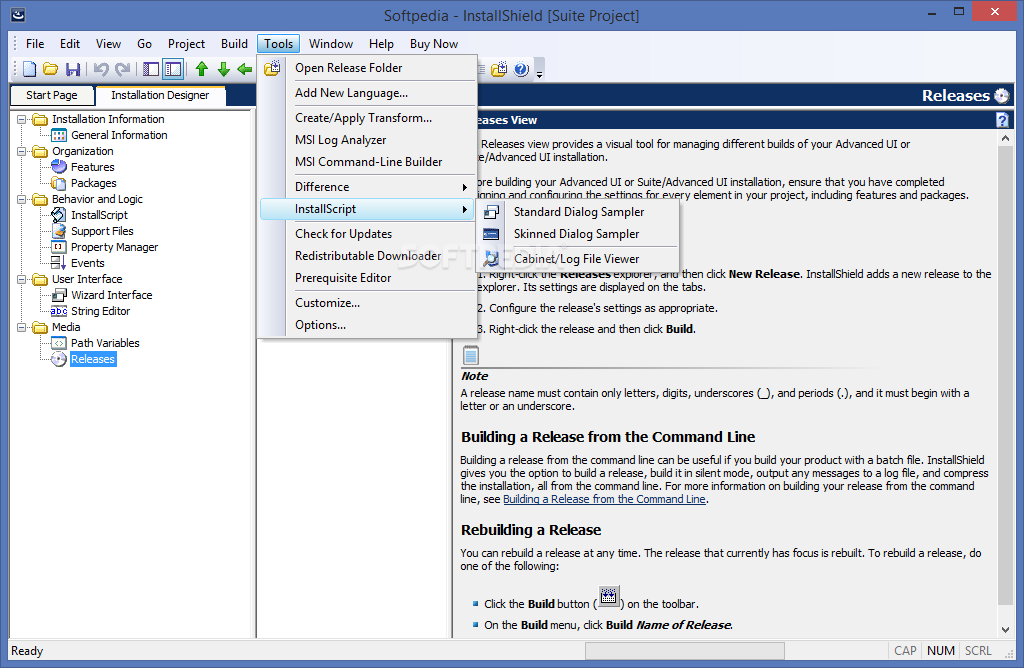Open Prerequisite Editor
This screenshot has width=1024, height=668.
coord(367,278)
